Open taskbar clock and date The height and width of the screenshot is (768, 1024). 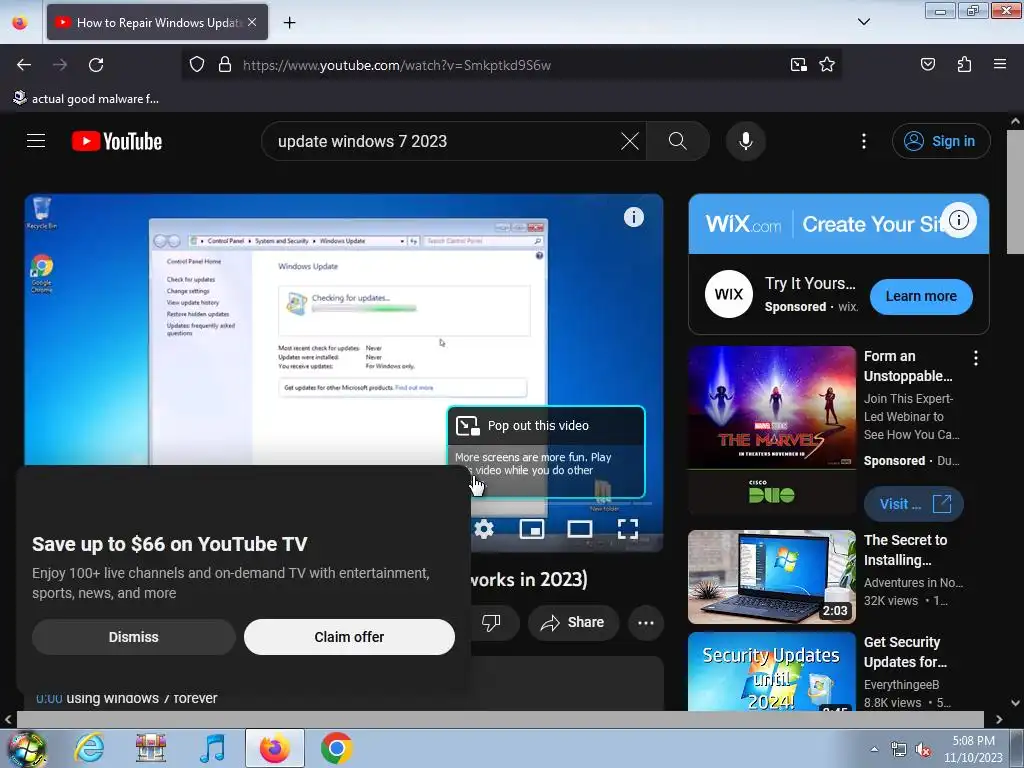pyautogui.click(x=973, y=749)
